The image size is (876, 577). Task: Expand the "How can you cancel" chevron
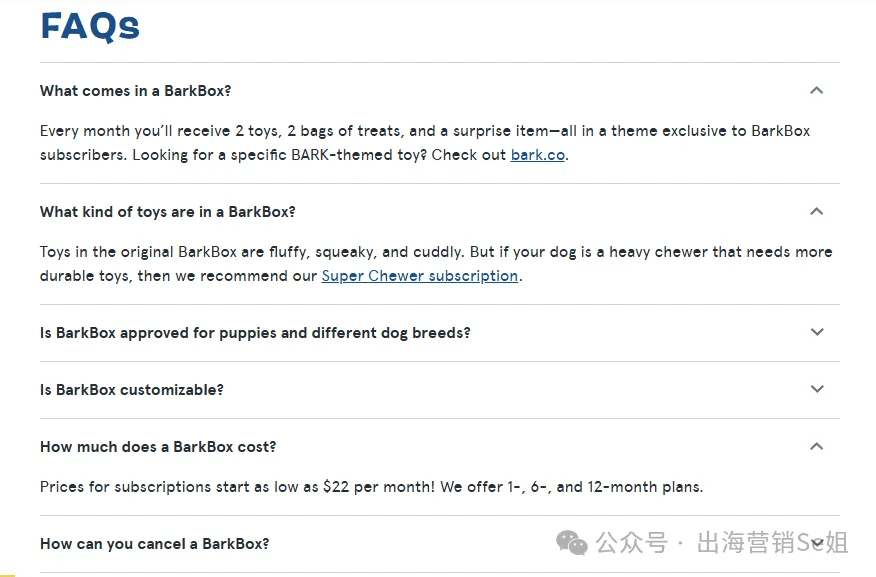click(816, 543)
